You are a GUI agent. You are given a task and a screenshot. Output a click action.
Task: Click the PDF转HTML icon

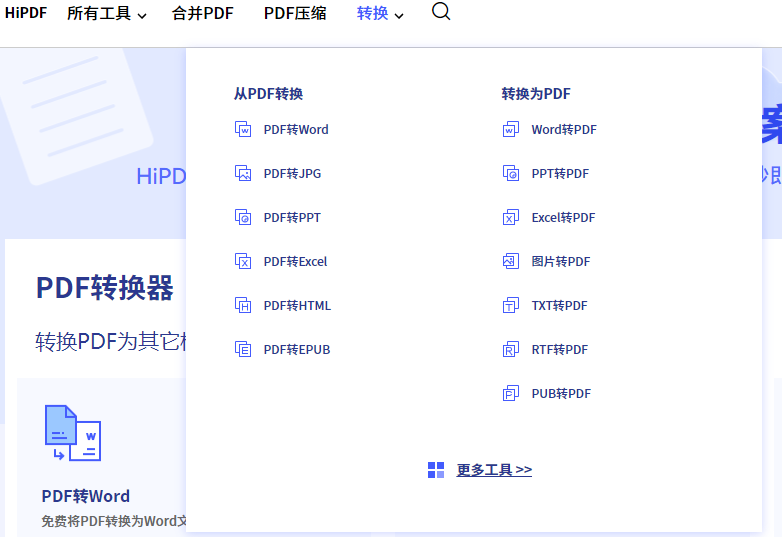pyautogui.click(x=243, y=305)
